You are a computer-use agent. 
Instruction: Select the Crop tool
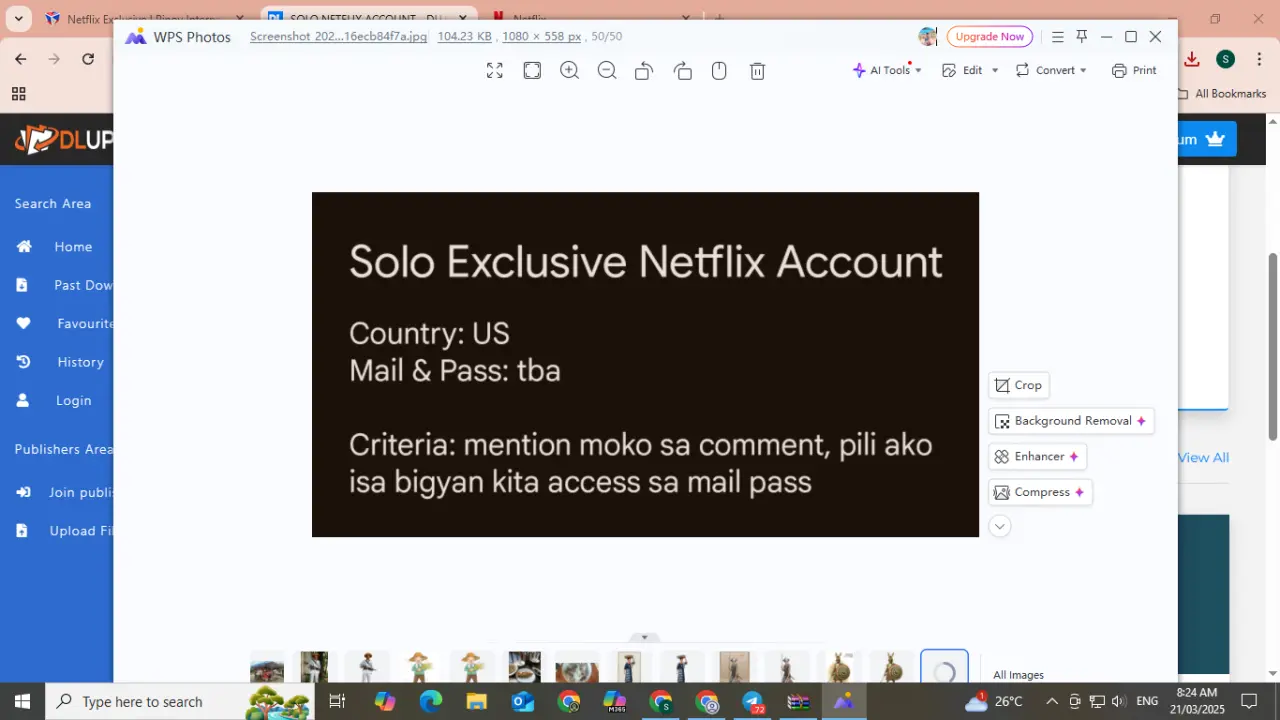(1019, 385)
